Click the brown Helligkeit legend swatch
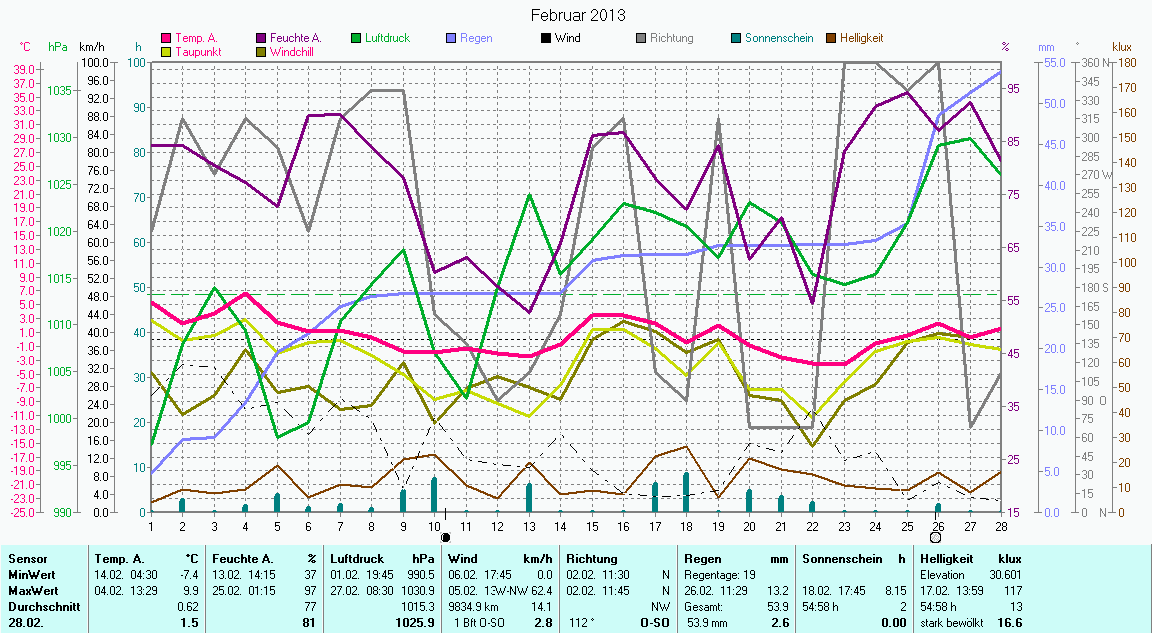Screen dimensions: 1152x633 [831, 38]
